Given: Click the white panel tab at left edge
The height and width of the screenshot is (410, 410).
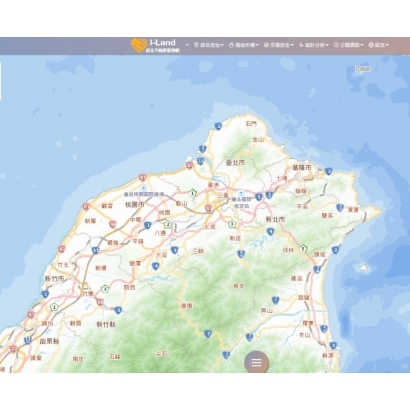Looking at the screenshot, I should coord(1,81).
